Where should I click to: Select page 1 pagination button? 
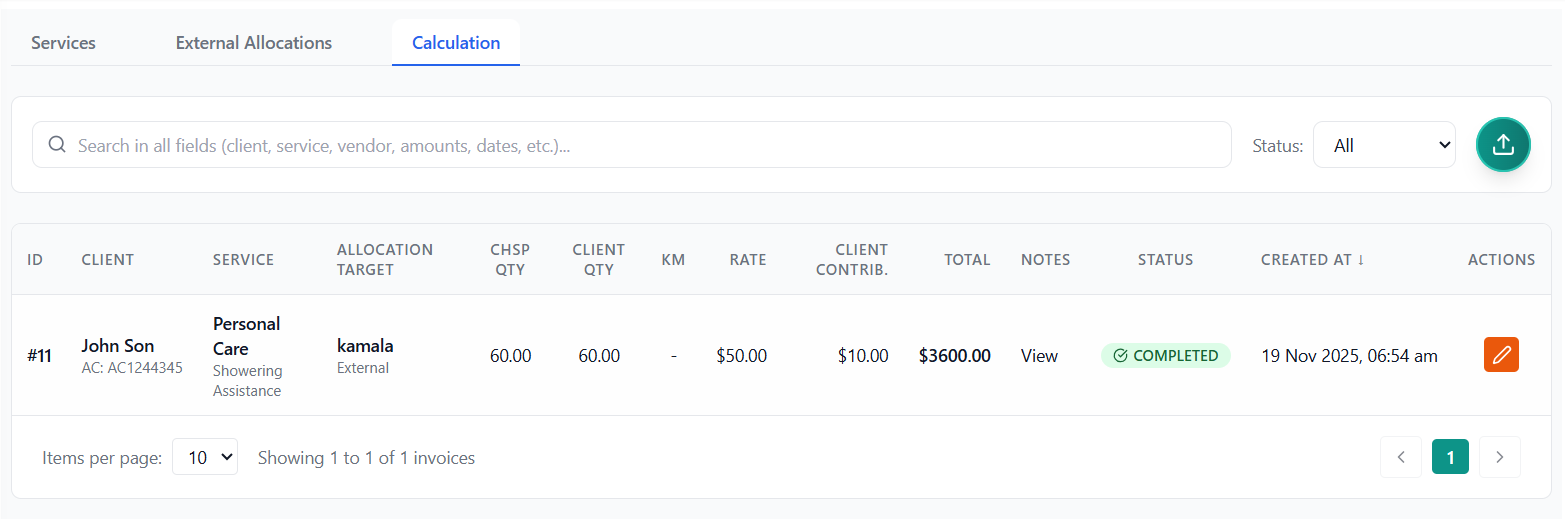(x=1450, y=458)
